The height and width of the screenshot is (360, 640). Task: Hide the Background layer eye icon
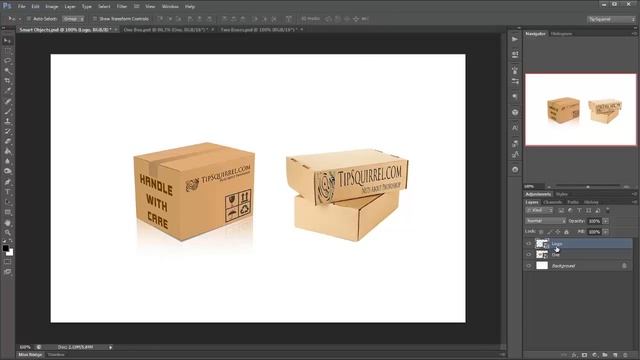point(529,266)
